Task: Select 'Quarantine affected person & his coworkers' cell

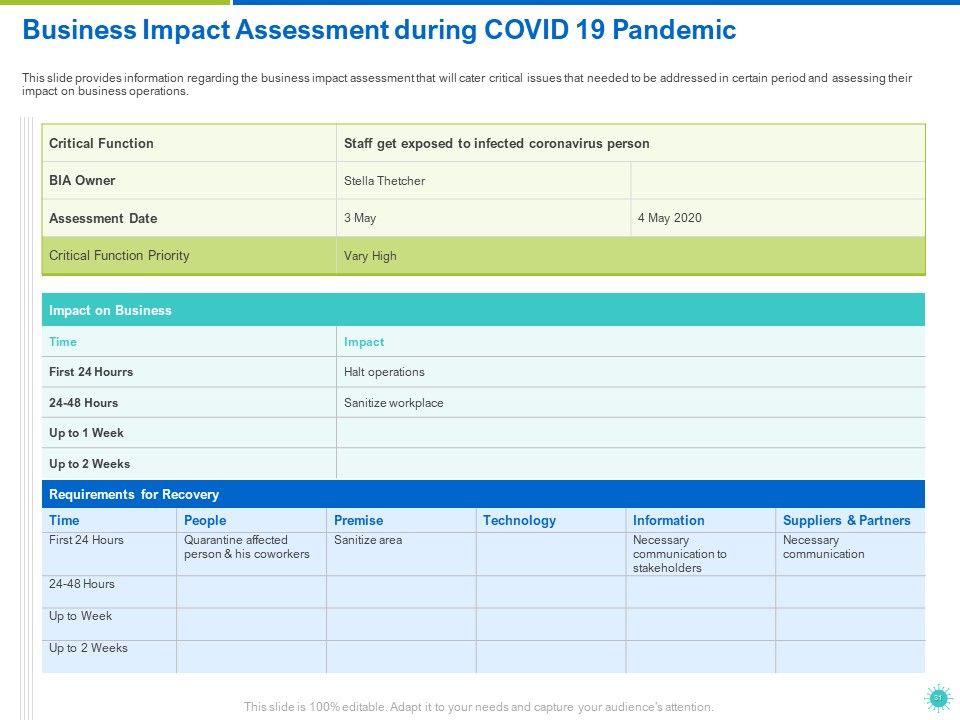Action: pyautogui.click(x=250, y=548)
